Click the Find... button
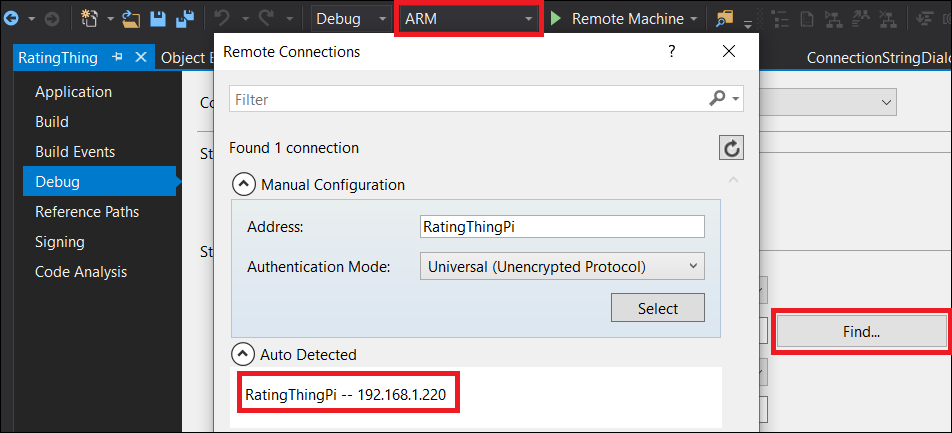Screen dimensions: 952x433 (x=862, y=332)
